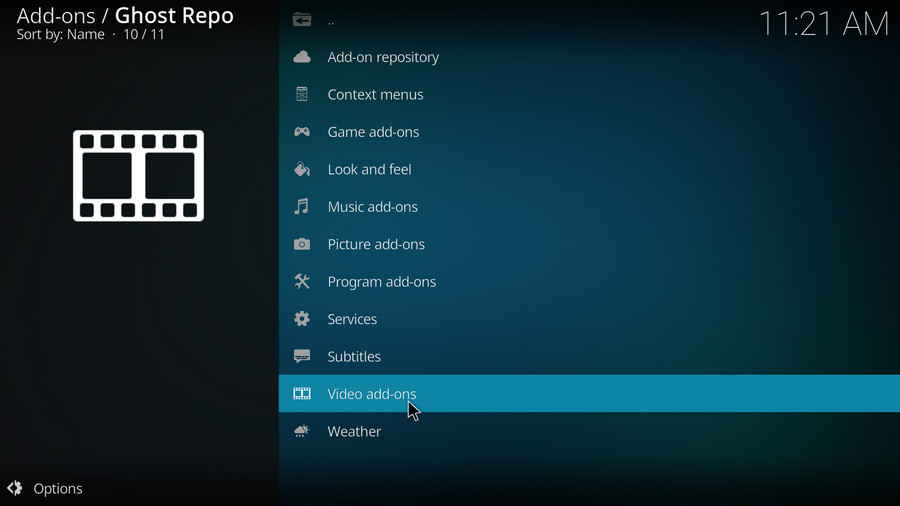
Task: Click the Context menus list icon
Action: pyautogui.click(x=302, y=95)
